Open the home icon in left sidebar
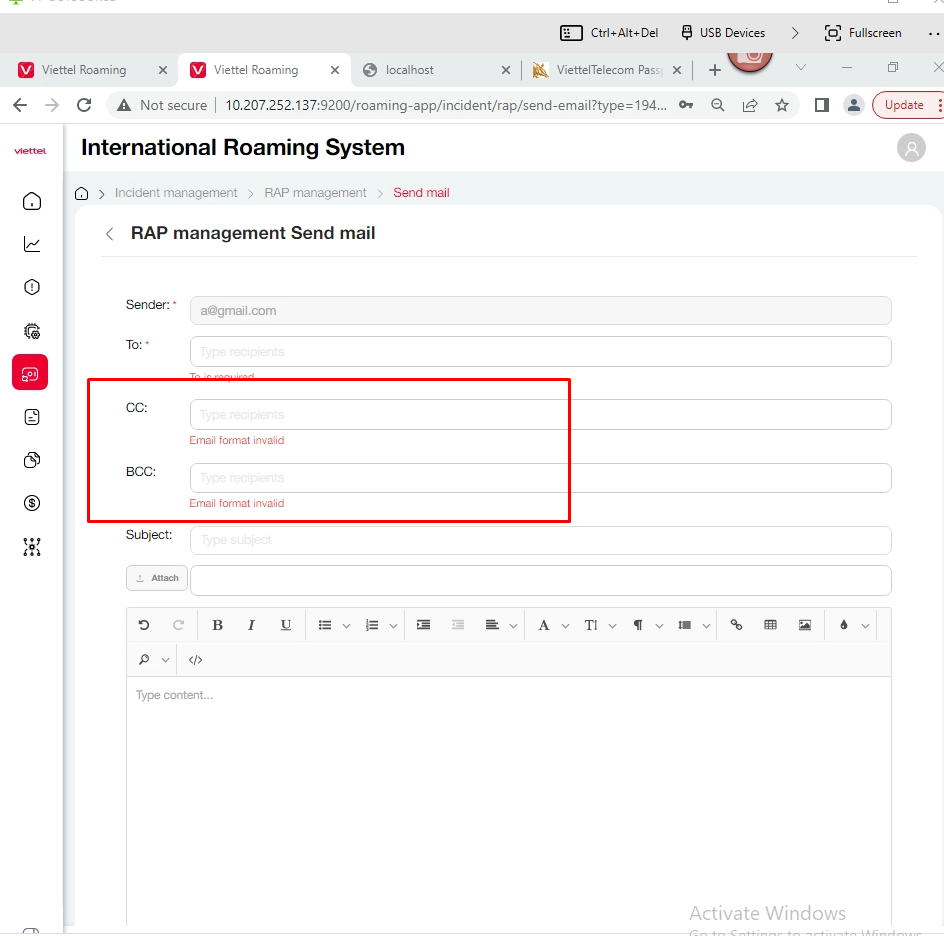This screenshot has width=944, height=936. 32,201
